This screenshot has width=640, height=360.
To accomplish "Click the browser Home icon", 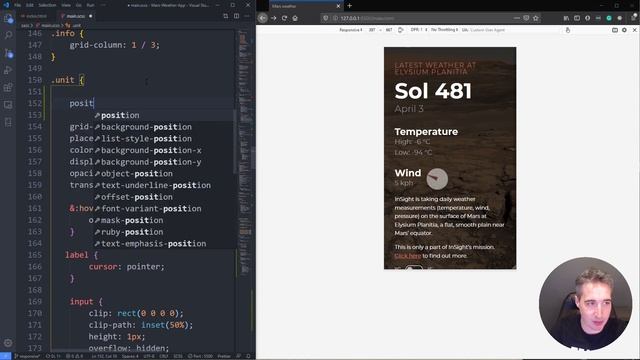I will coord(295,18).
